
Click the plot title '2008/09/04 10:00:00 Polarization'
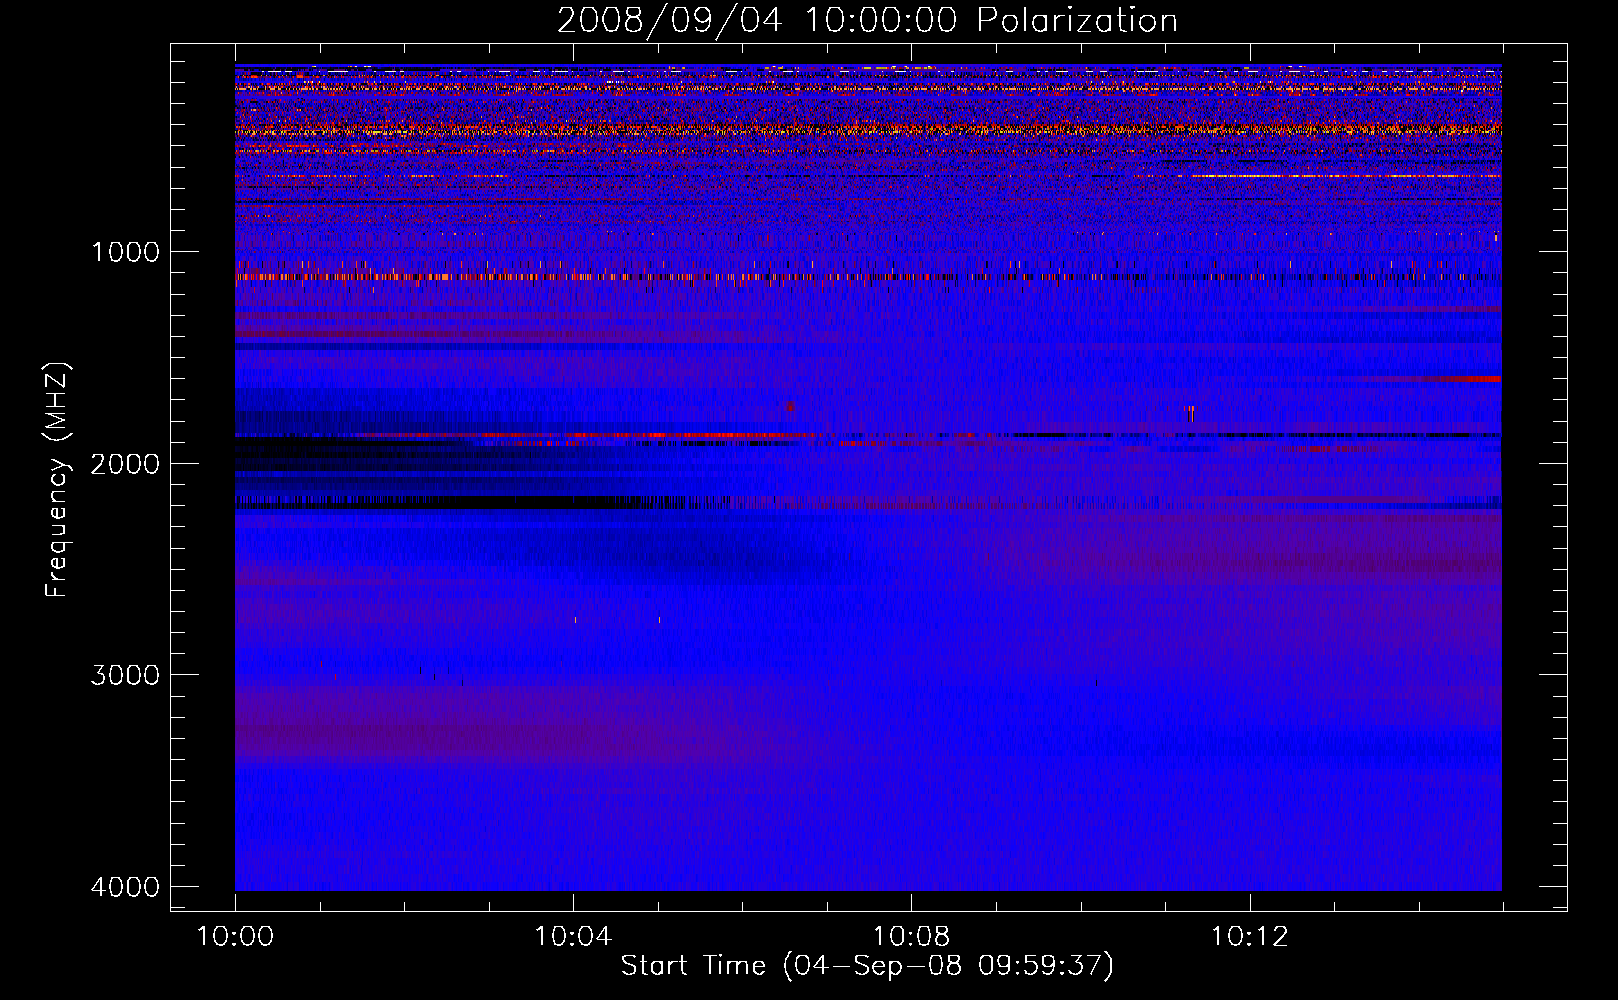867,20
